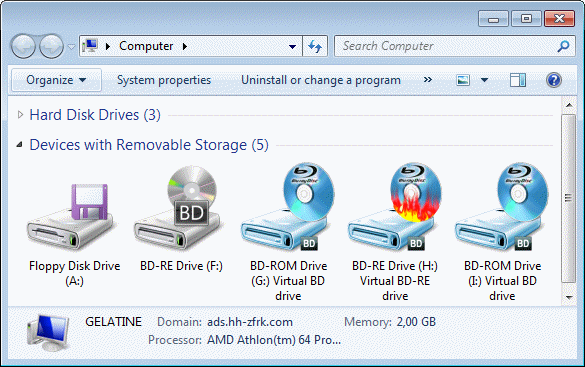Click the arrow after Computer in breadcrumb
585x367 pixels.
185,46
